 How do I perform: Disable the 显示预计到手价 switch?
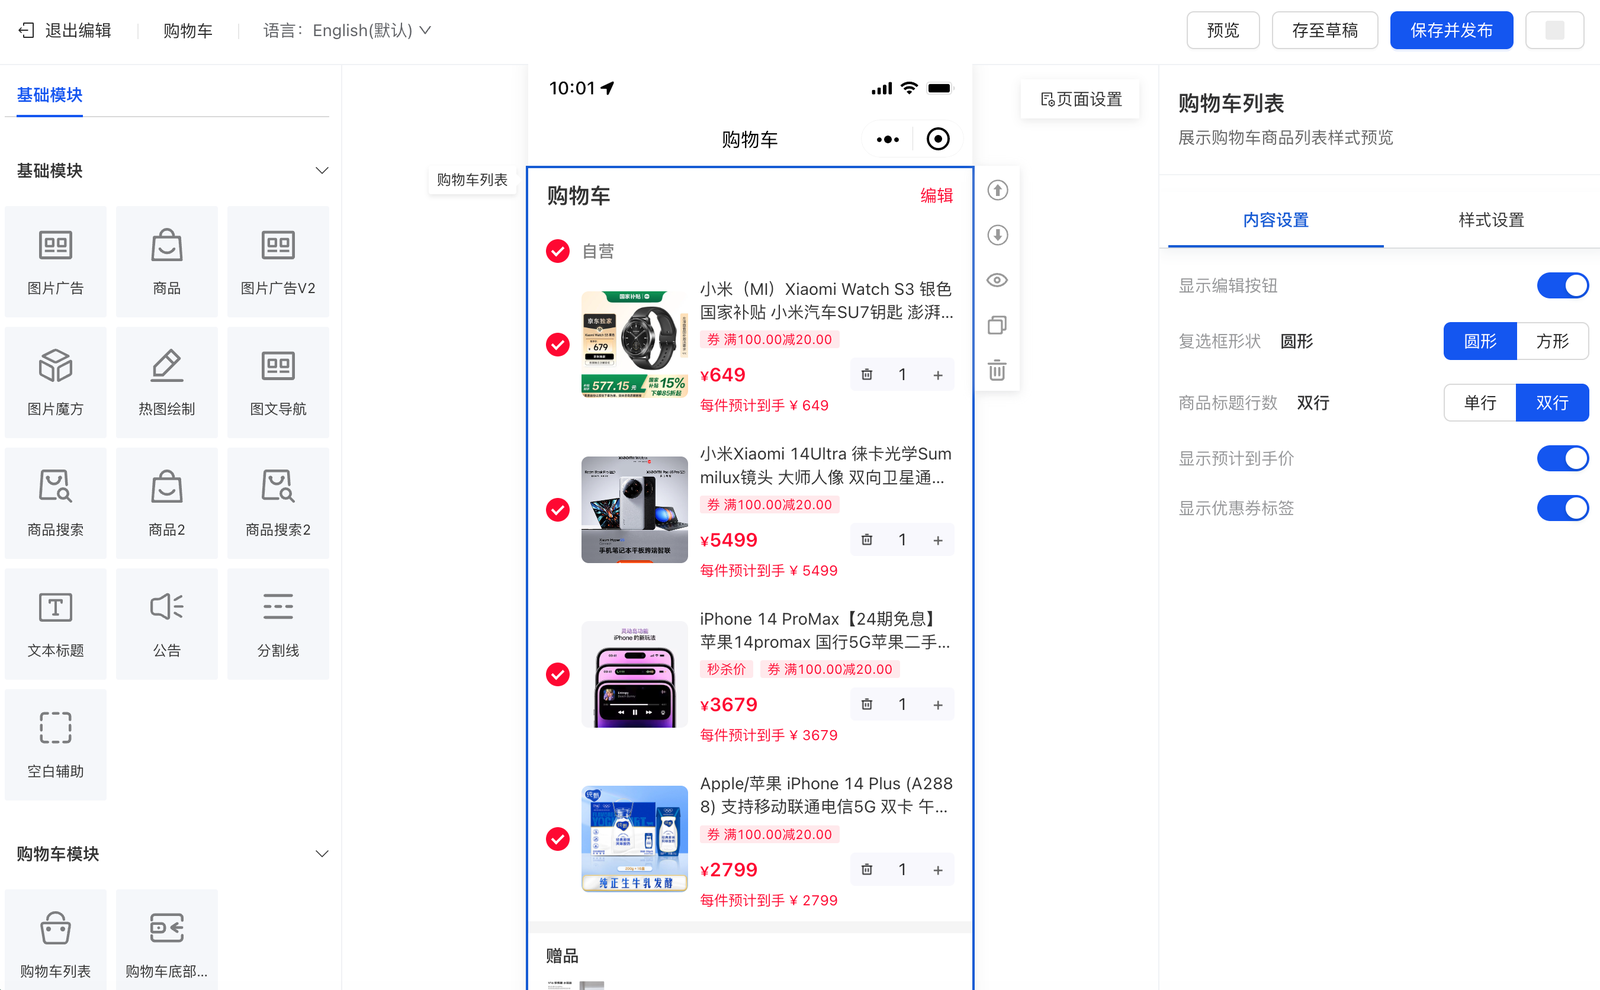coord(1562,459)
